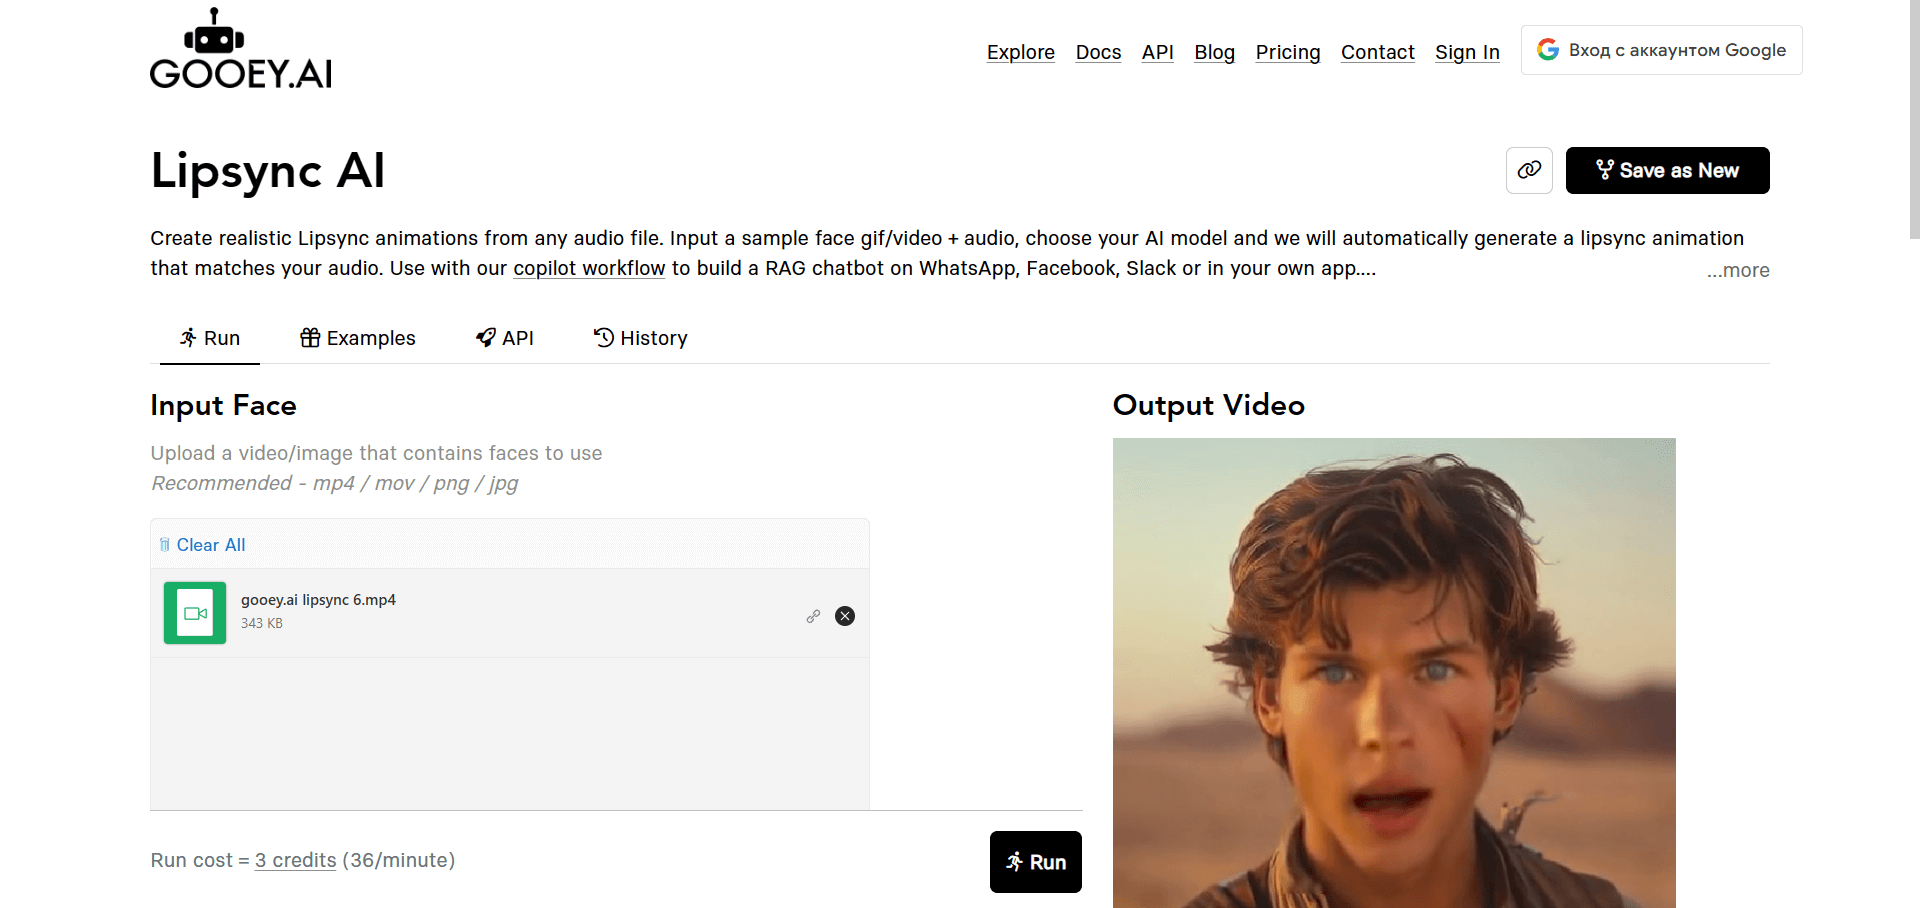The height and width of the screenshot is (908, 1920).
Task: Click the Save as New button
Action: tap(1668, 170)
